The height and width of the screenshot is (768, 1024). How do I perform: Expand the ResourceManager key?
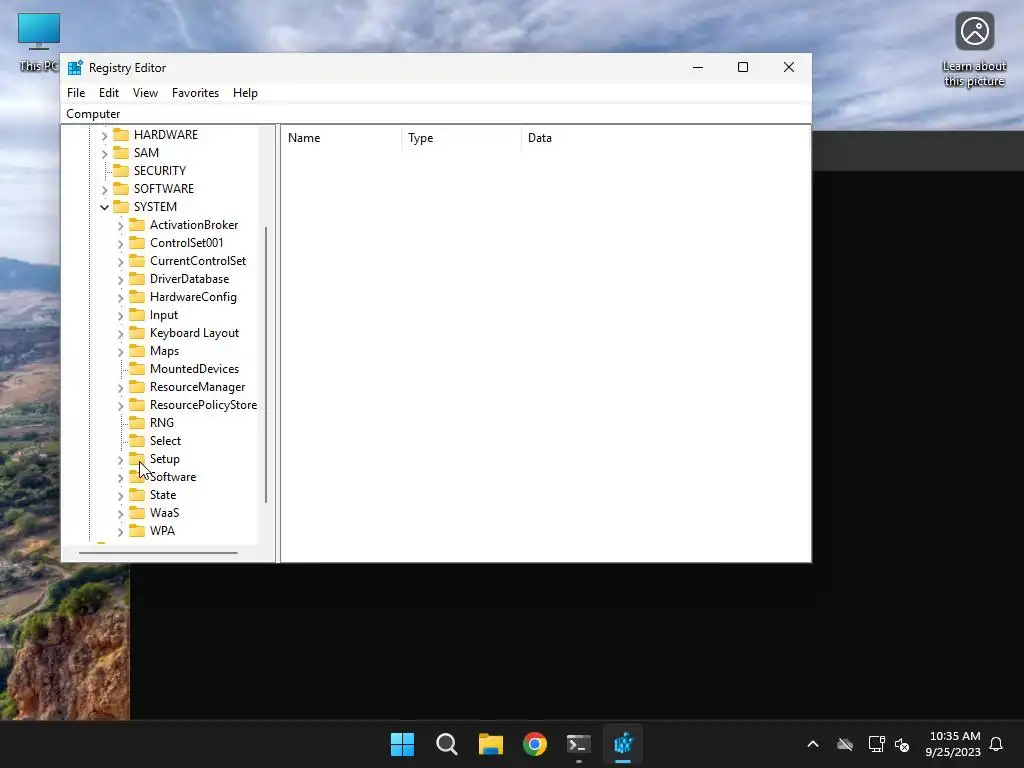pos(120,388)
